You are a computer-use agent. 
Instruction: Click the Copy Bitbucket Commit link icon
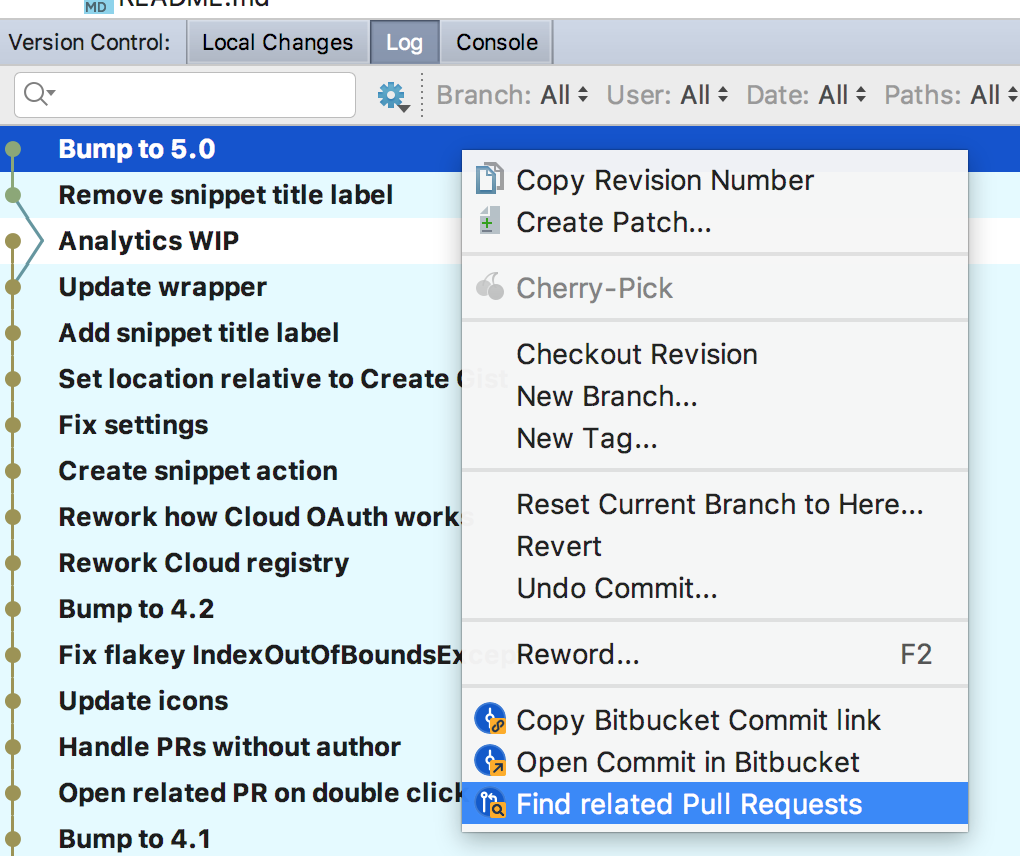pyautogui.click(x=489, y=719)
